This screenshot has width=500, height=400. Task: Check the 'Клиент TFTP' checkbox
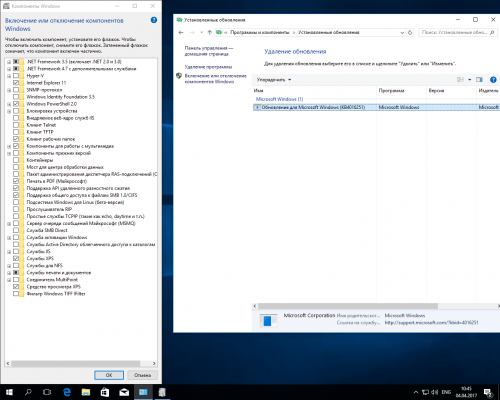16,132
